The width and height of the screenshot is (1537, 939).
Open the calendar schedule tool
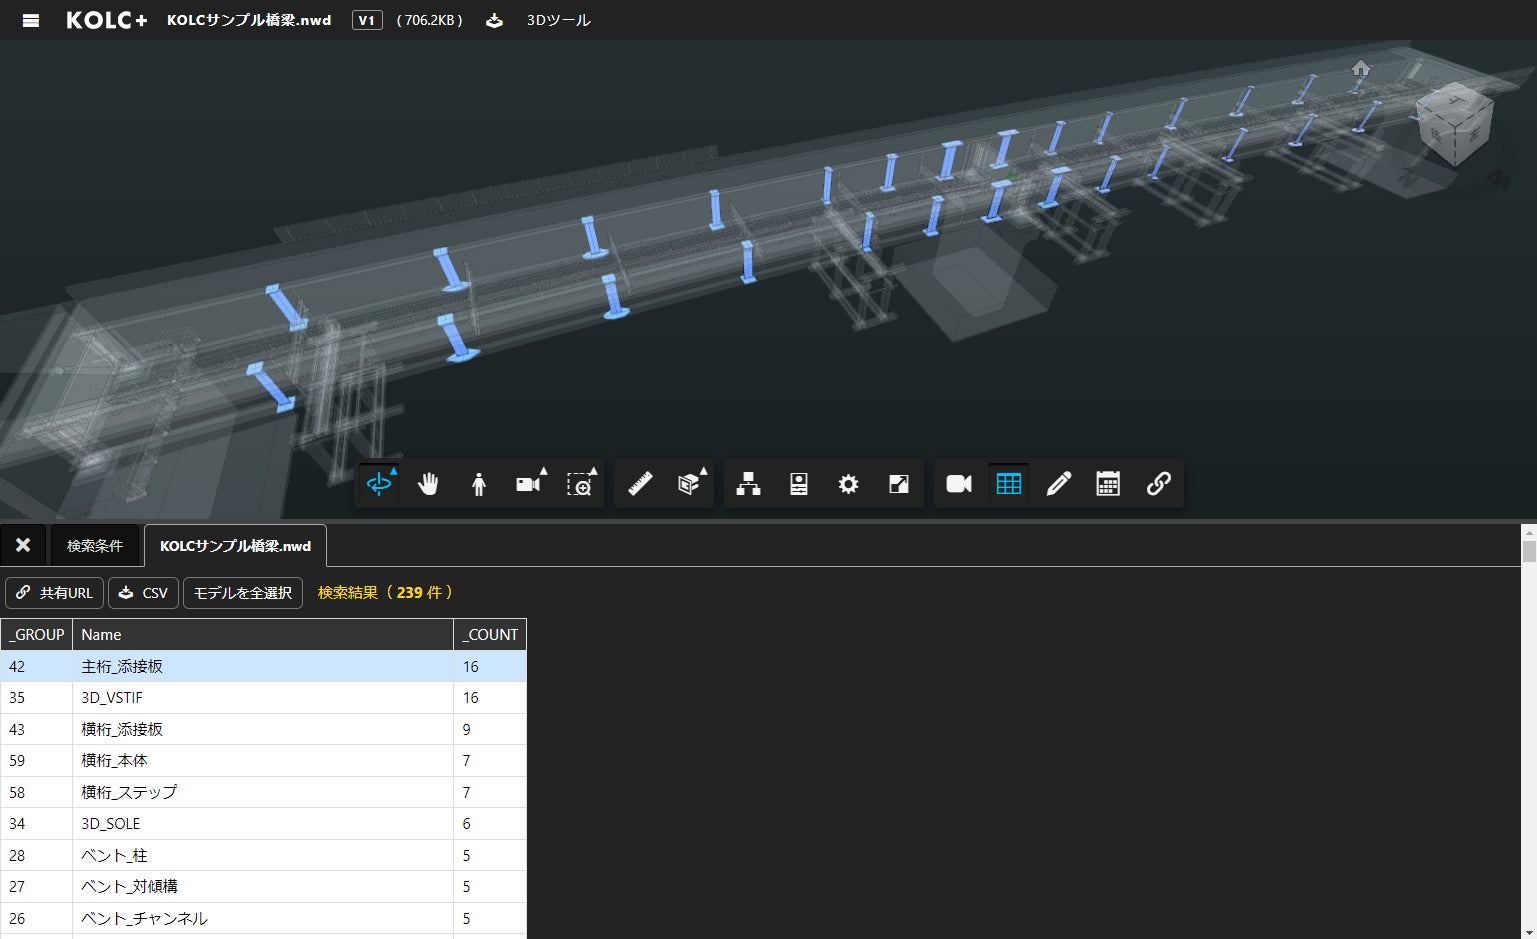pos(1108,484)
